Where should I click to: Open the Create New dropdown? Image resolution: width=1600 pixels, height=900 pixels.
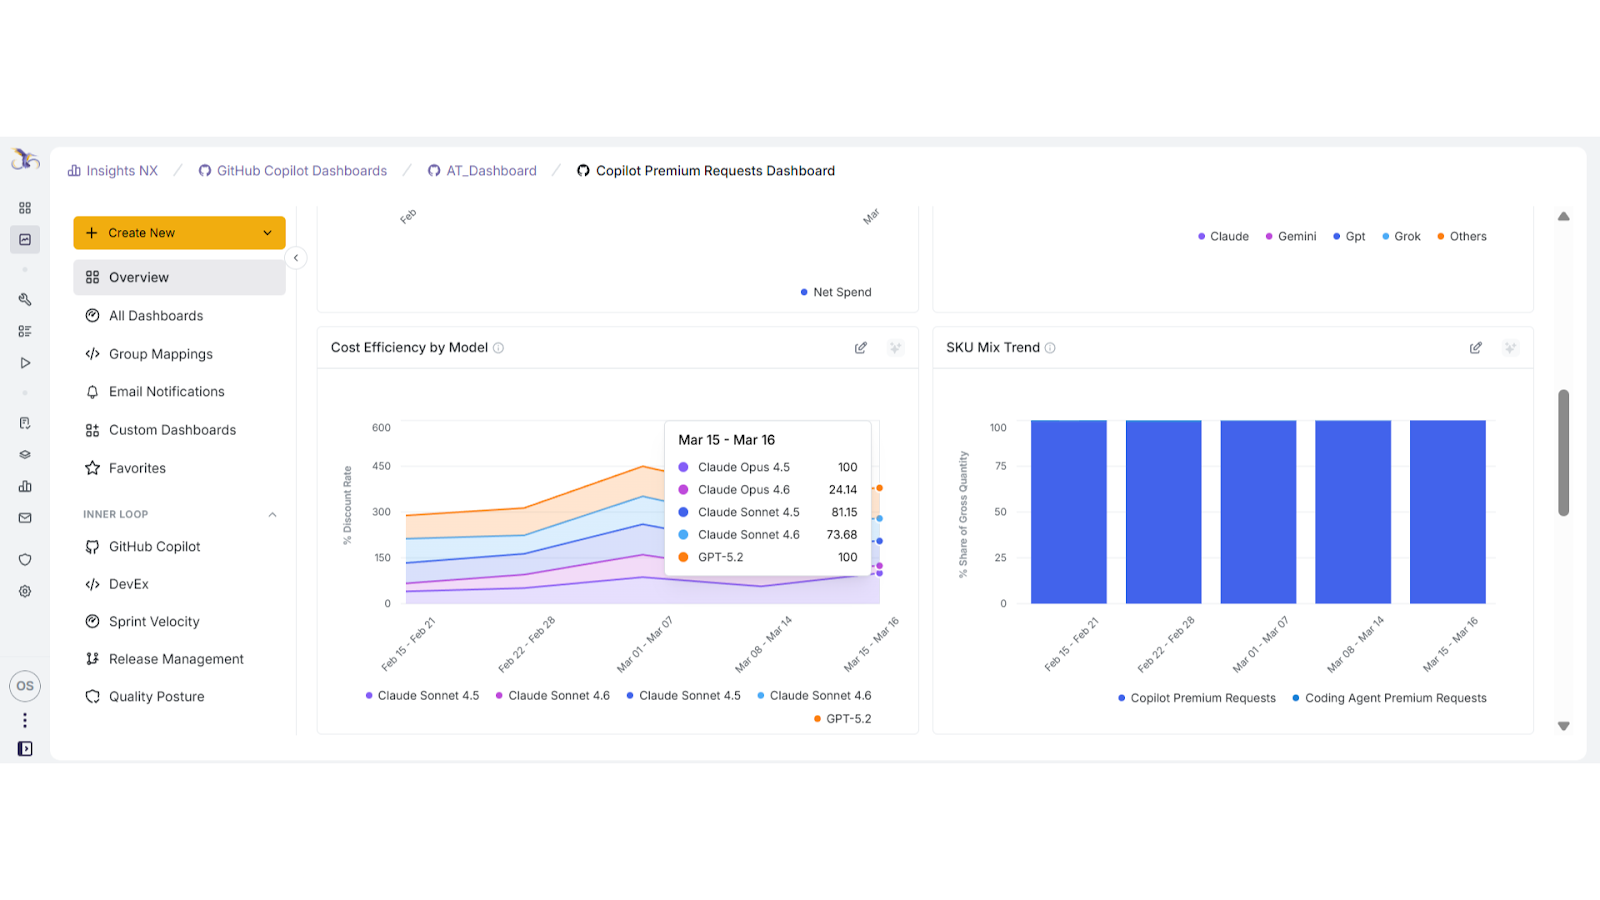point(179,233)
